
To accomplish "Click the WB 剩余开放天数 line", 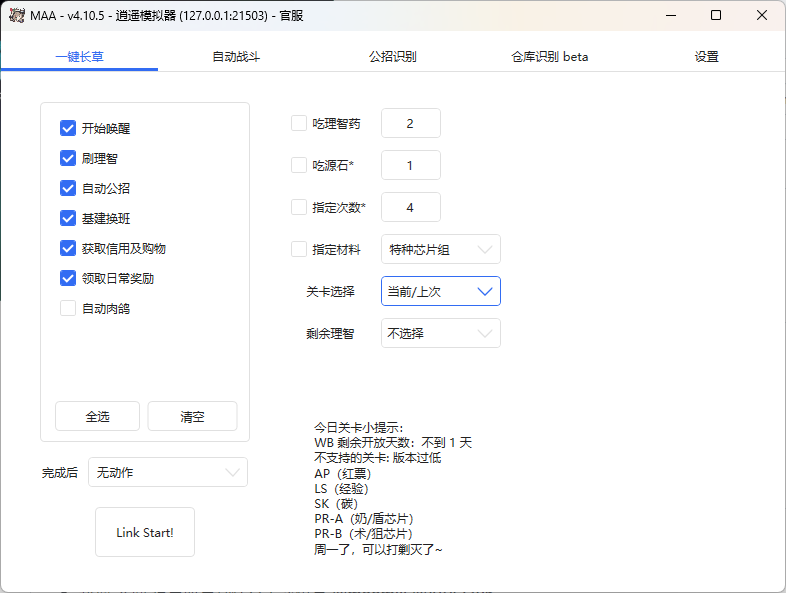I will (x=393, y=443).
